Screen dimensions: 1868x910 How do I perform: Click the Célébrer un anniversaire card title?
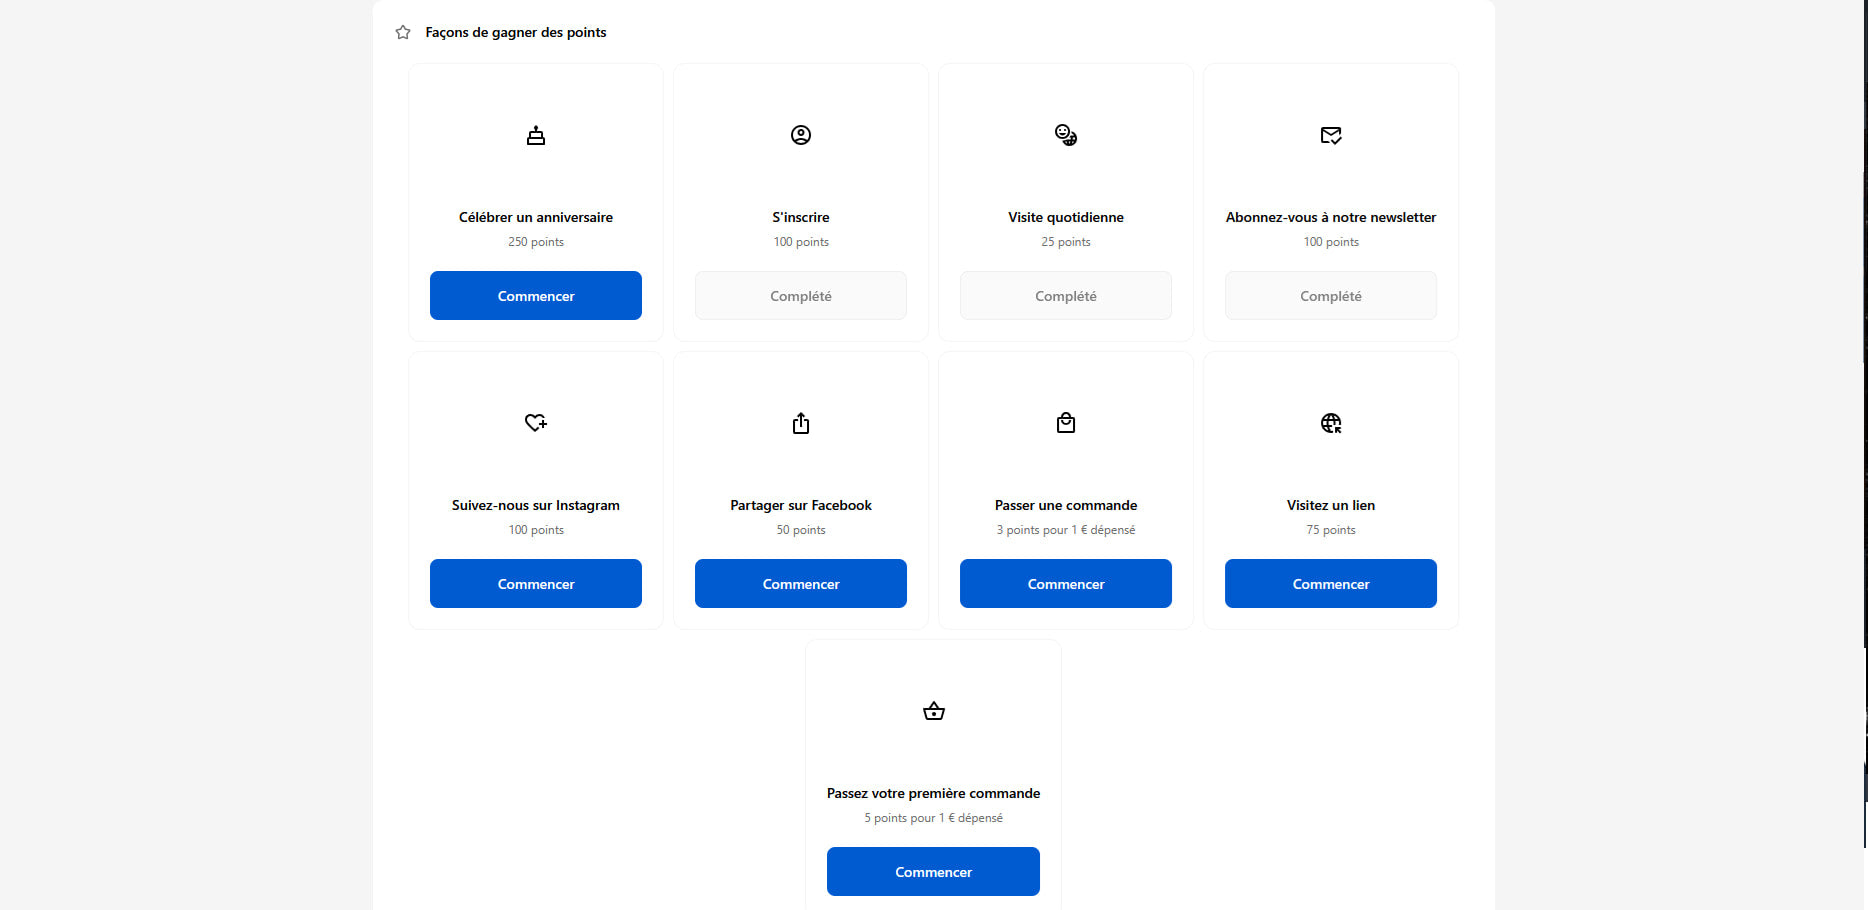tap(536, 217)
